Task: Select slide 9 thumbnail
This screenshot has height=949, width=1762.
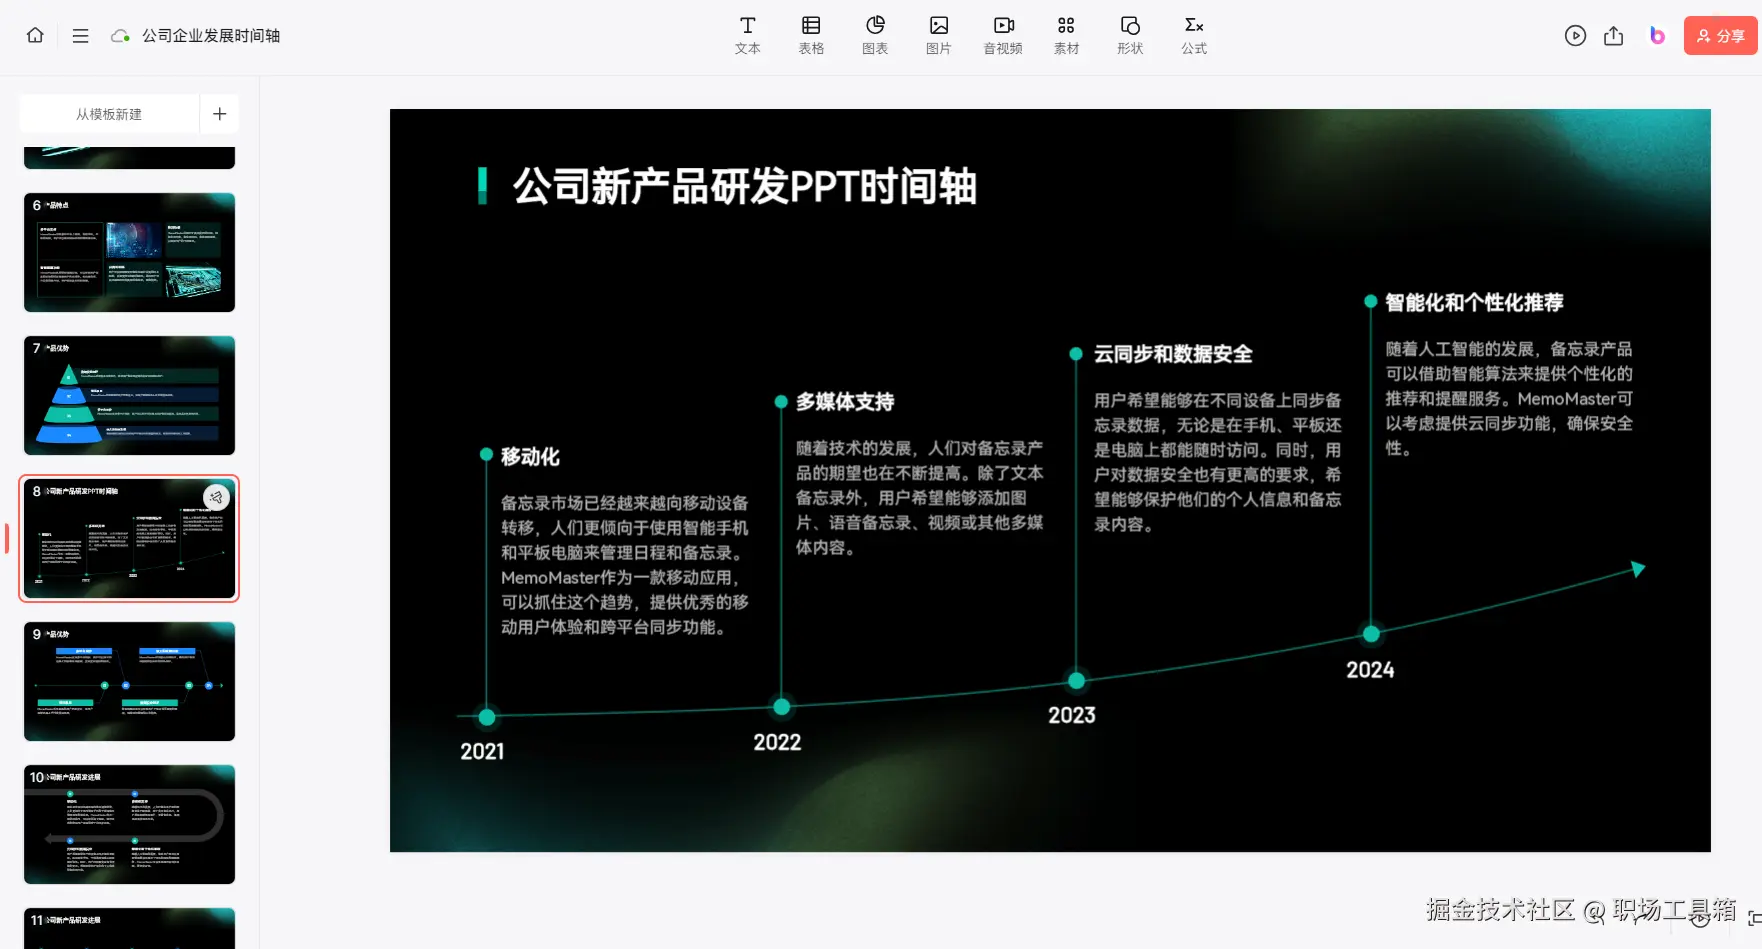Action: click(130, 681)
